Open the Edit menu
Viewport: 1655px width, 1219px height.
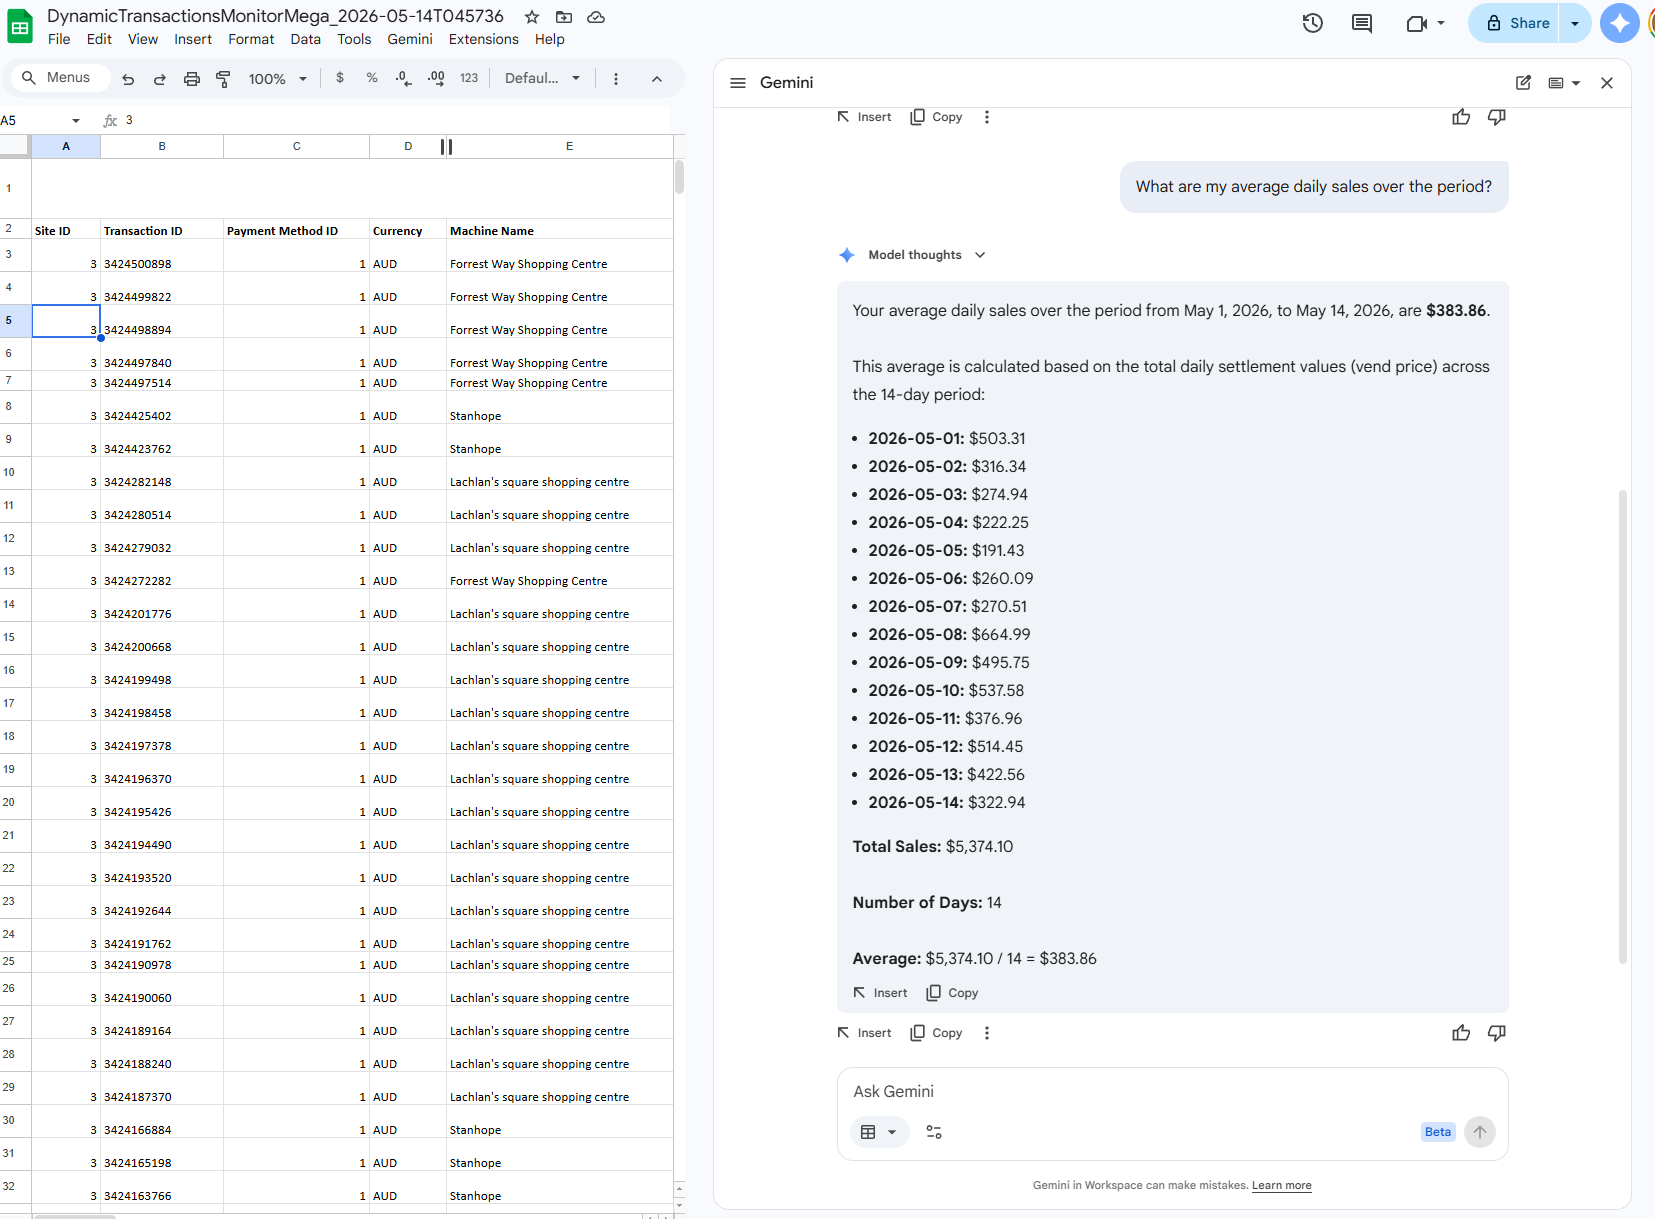click(99, 39)
